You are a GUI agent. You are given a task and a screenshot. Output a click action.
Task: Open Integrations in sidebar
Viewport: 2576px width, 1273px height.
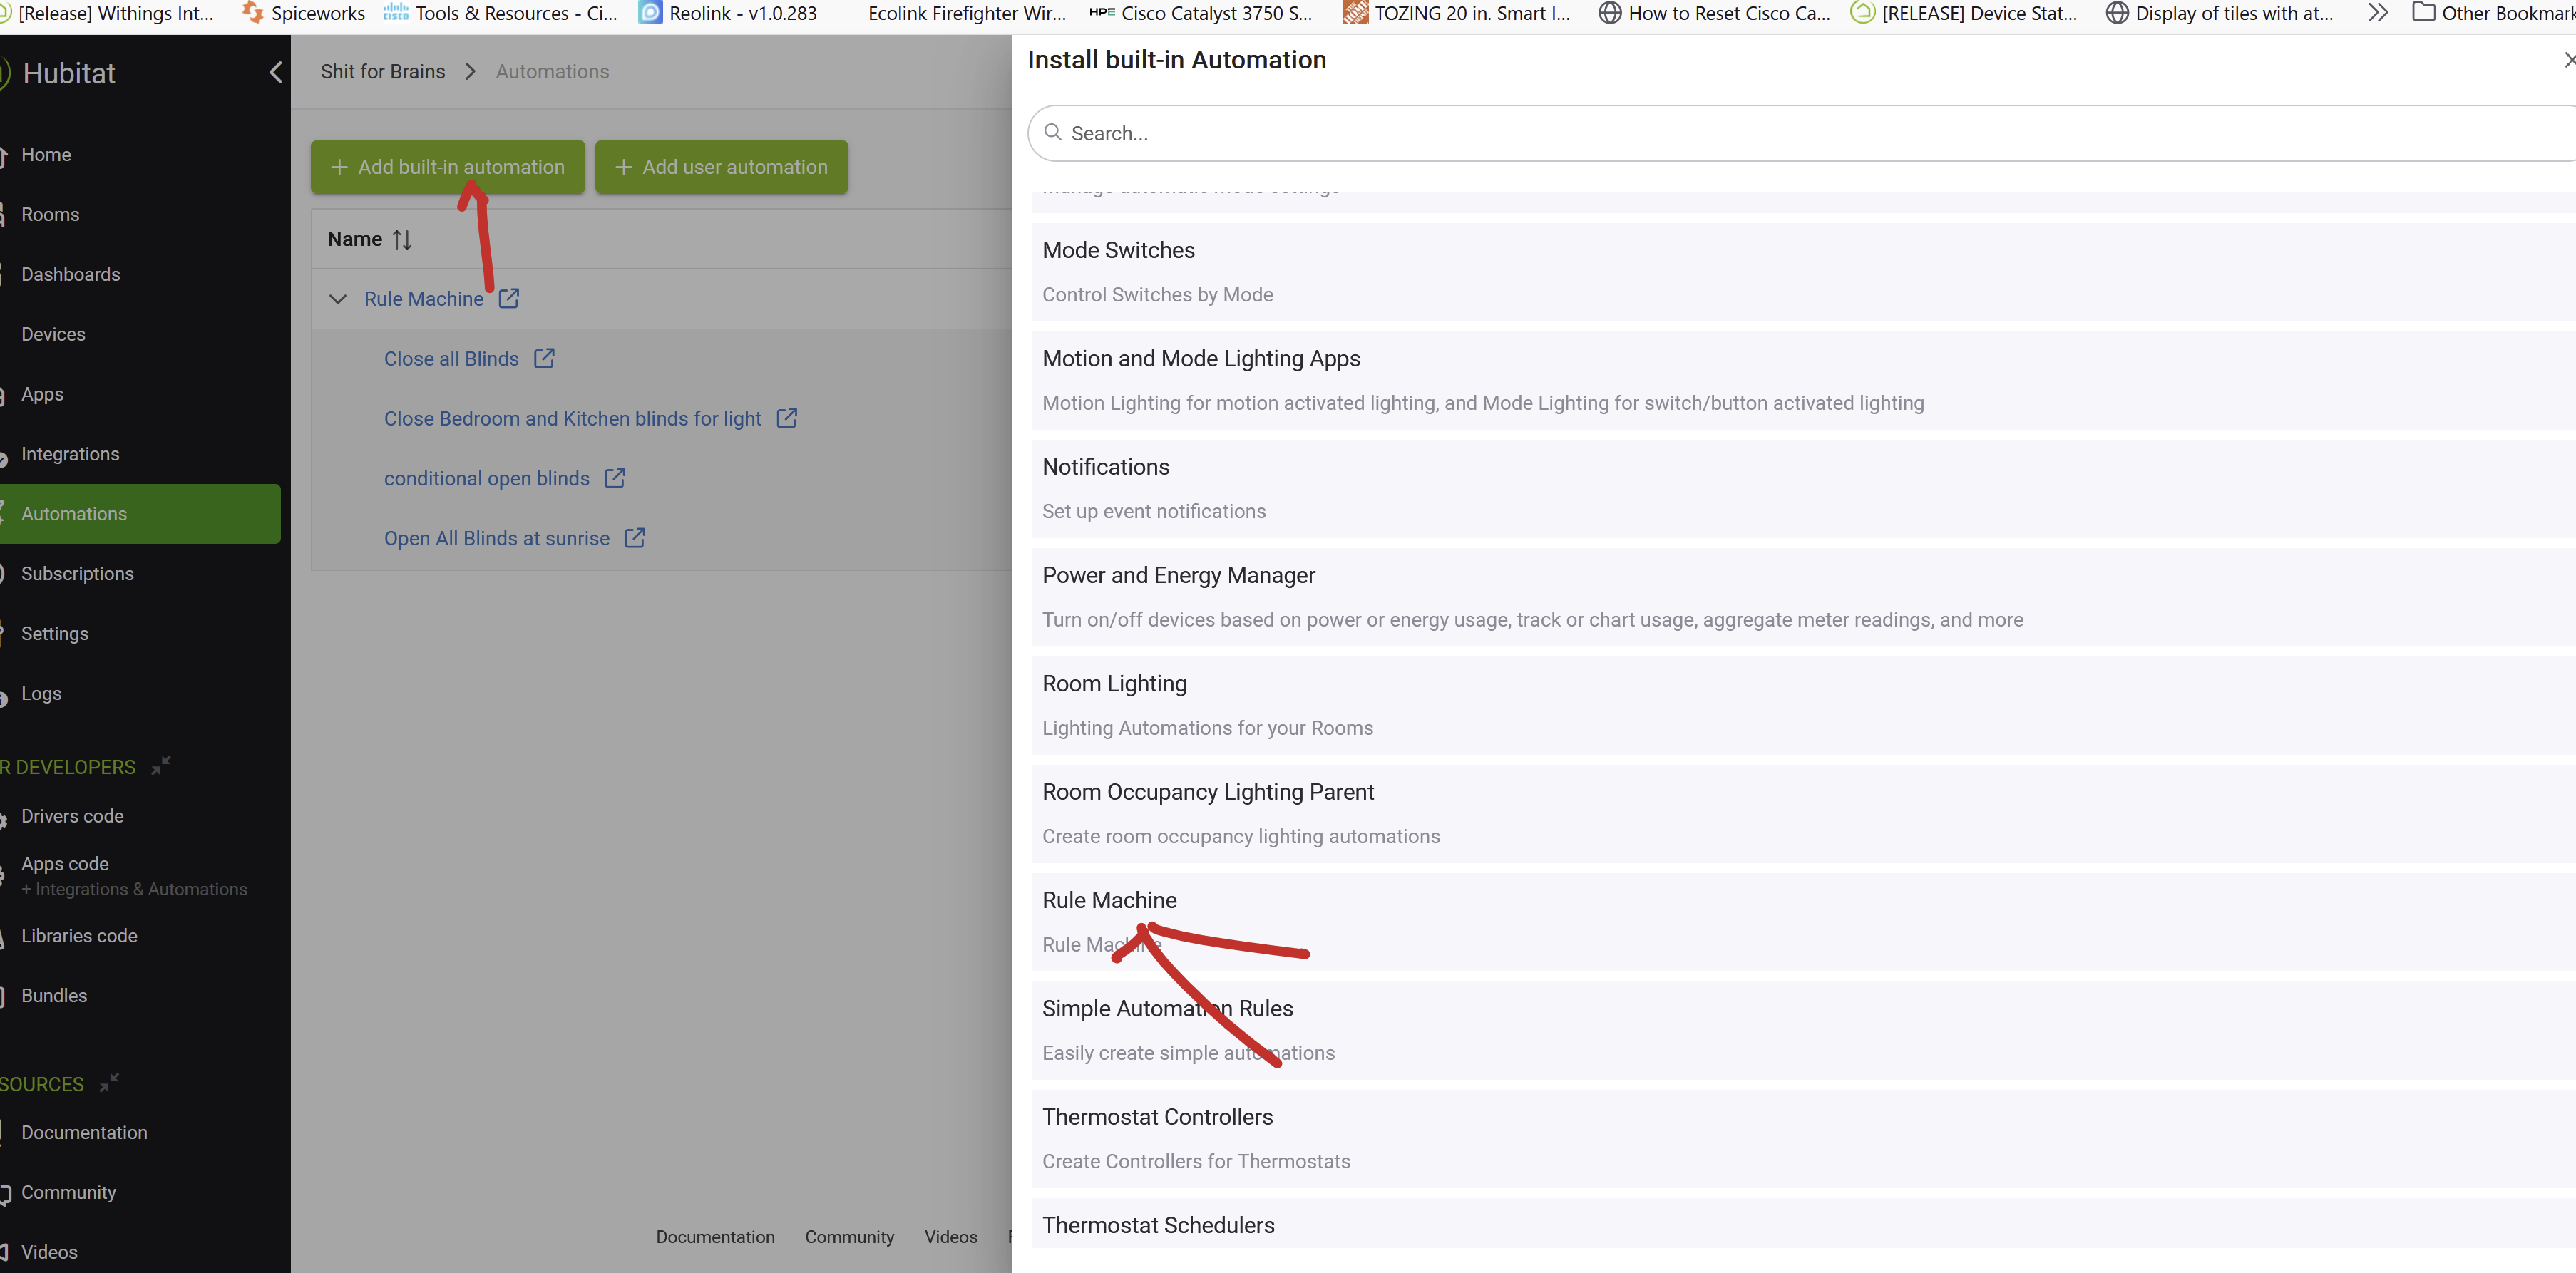click(x=70, y=454)
